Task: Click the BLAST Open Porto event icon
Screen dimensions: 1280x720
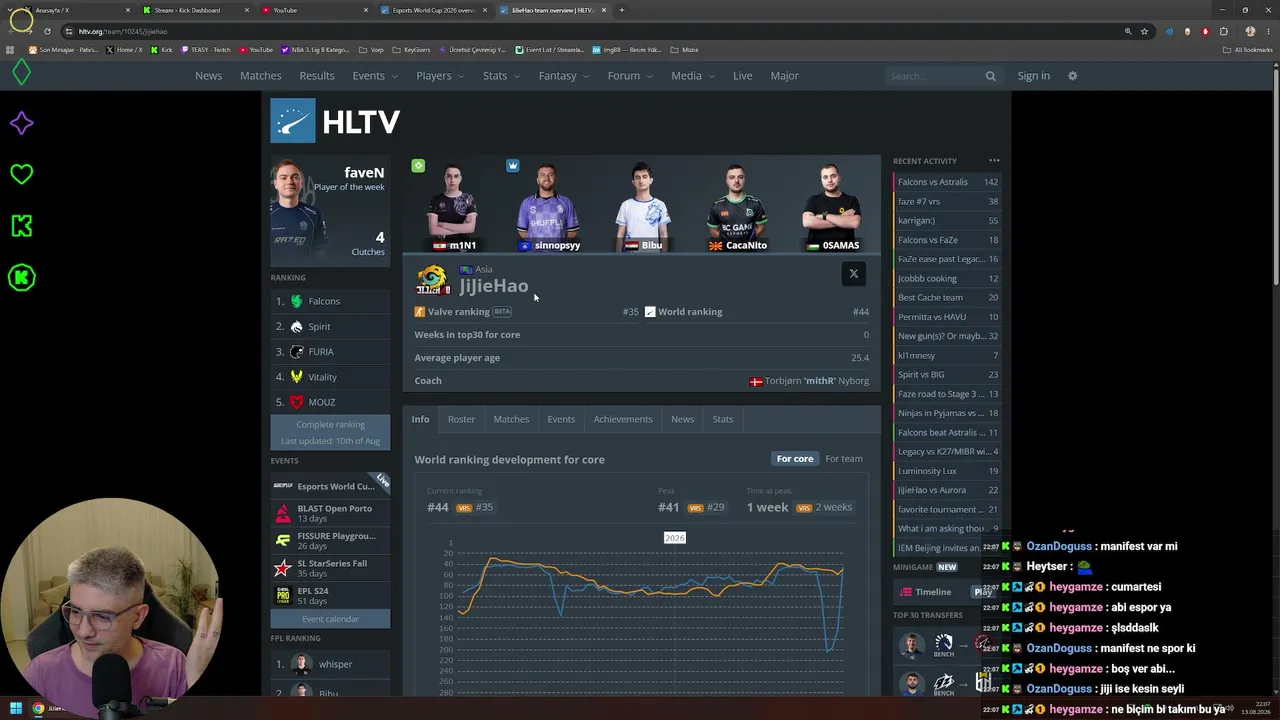Action: [x=283, y=513]
